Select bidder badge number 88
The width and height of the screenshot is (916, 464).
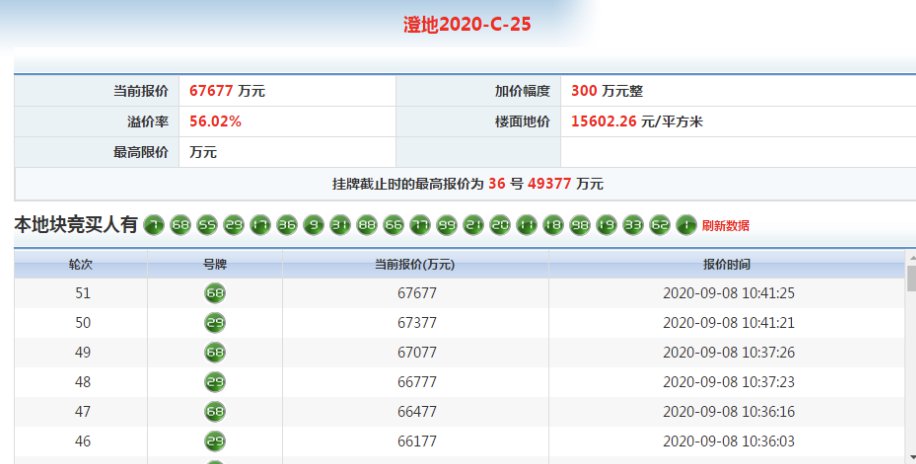366,225
